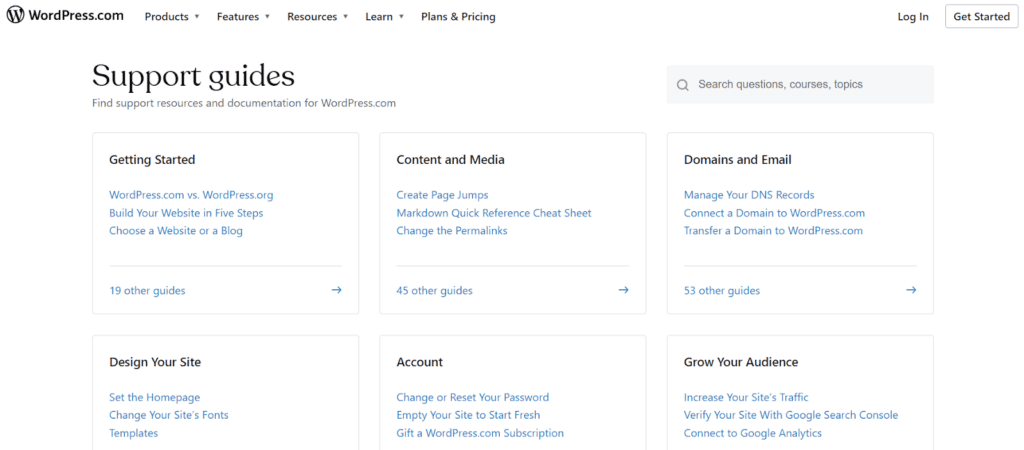The height and width of the screenshot is (450, 1024).
Task: Open Connect to Google Analytics guide
Action: click(752, 433)
